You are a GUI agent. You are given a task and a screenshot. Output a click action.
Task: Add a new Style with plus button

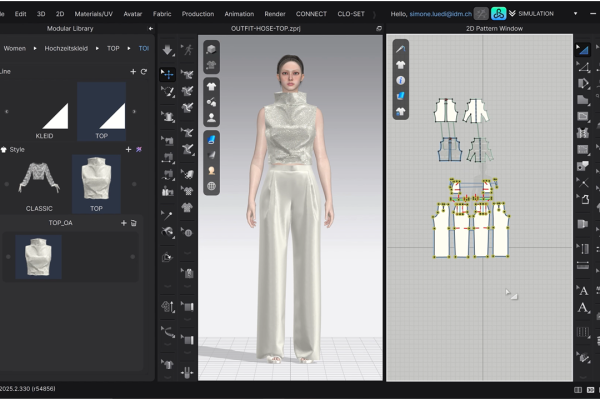click(129, 150)
